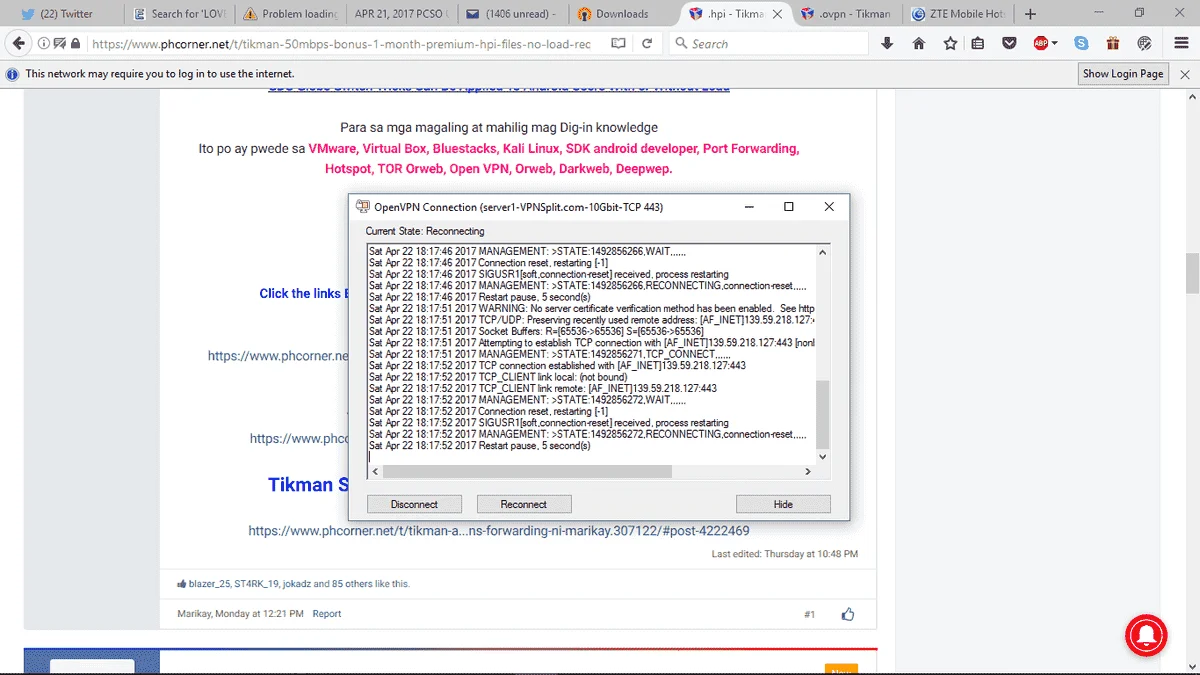Click 'Current State: Reconnecting' status text
This screenshot has width=1200, height=675.
425,231
